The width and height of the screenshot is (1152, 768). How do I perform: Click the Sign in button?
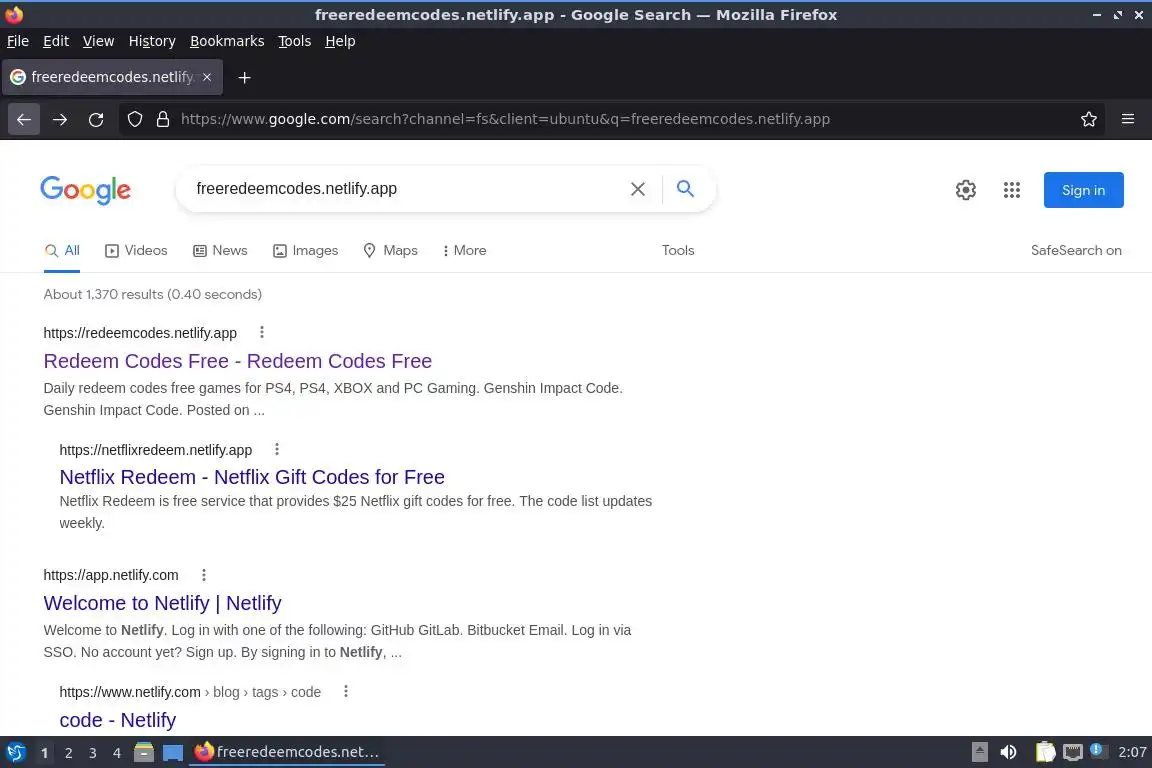pos(1083,190)
